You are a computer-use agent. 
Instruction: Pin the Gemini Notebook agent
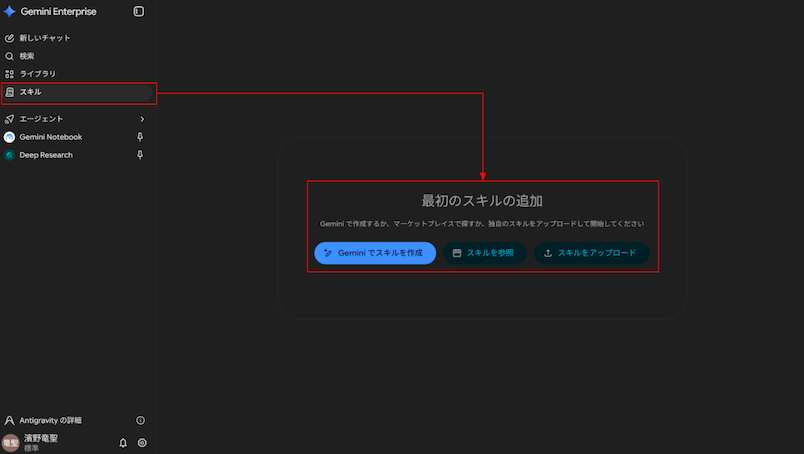[140, 137]
